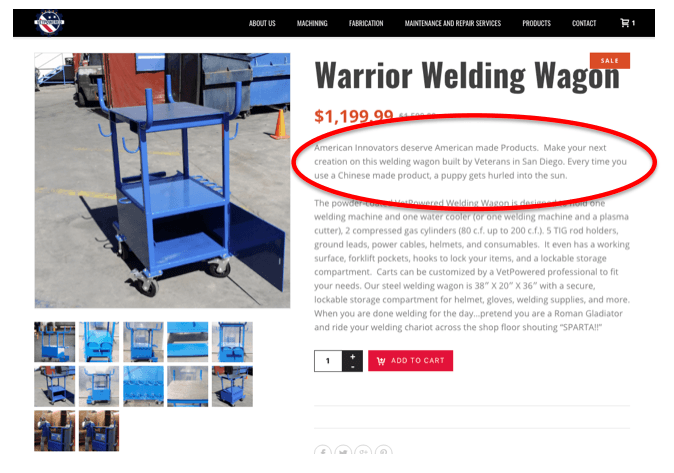Click the main blue welding wagon photo
674x473 pixels.
162,180
